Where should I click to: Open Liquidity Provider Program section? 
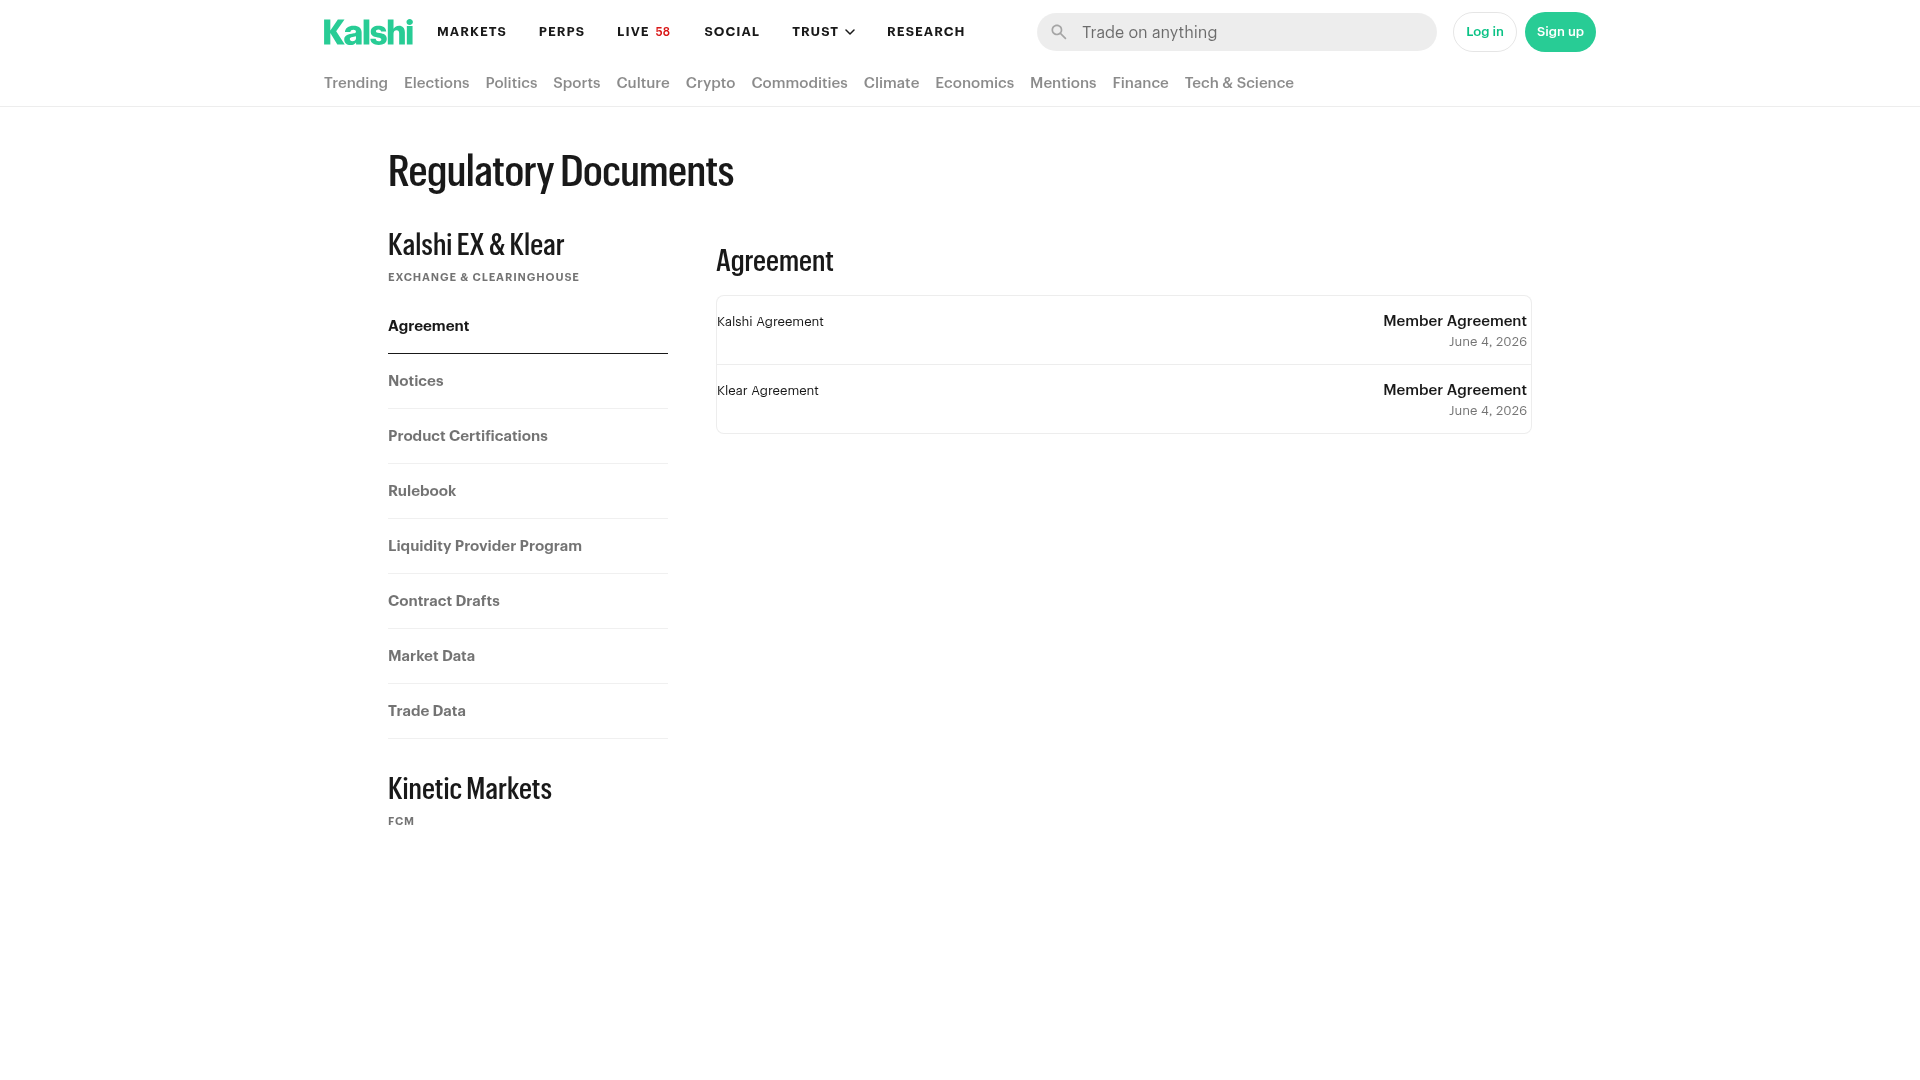528,546
